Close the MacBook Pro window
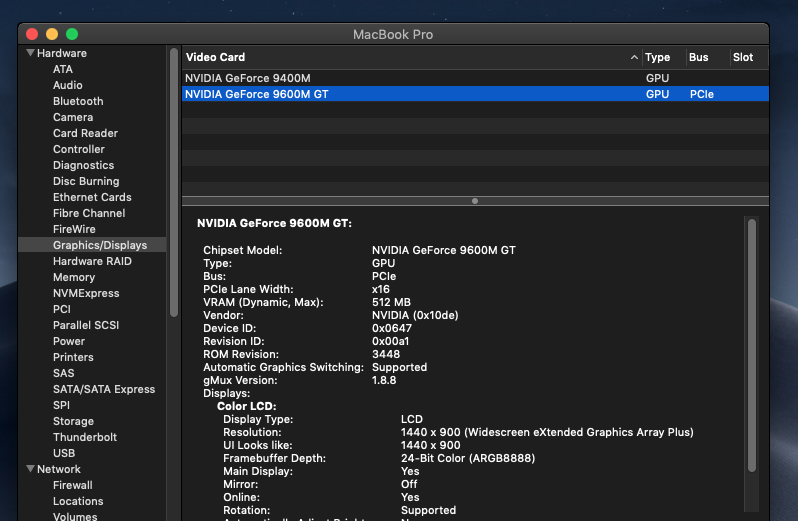This screenshot has width=798, height=521. click(32, 34)
